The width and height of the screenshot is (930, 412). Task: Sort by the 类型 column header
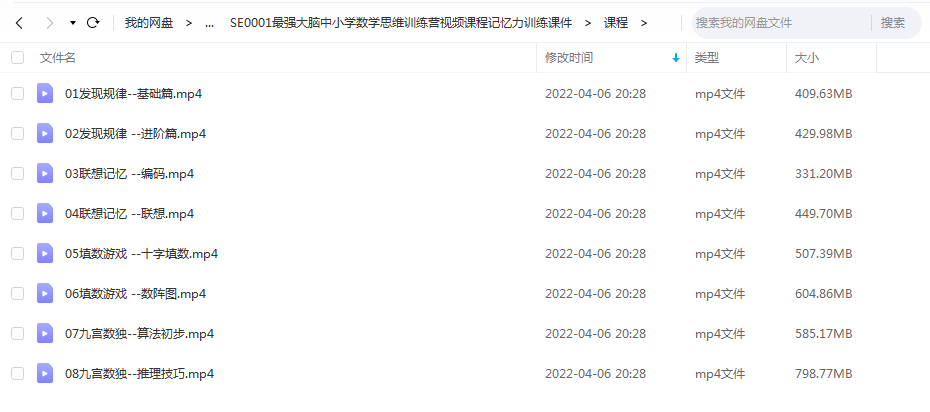coord(707,58)
